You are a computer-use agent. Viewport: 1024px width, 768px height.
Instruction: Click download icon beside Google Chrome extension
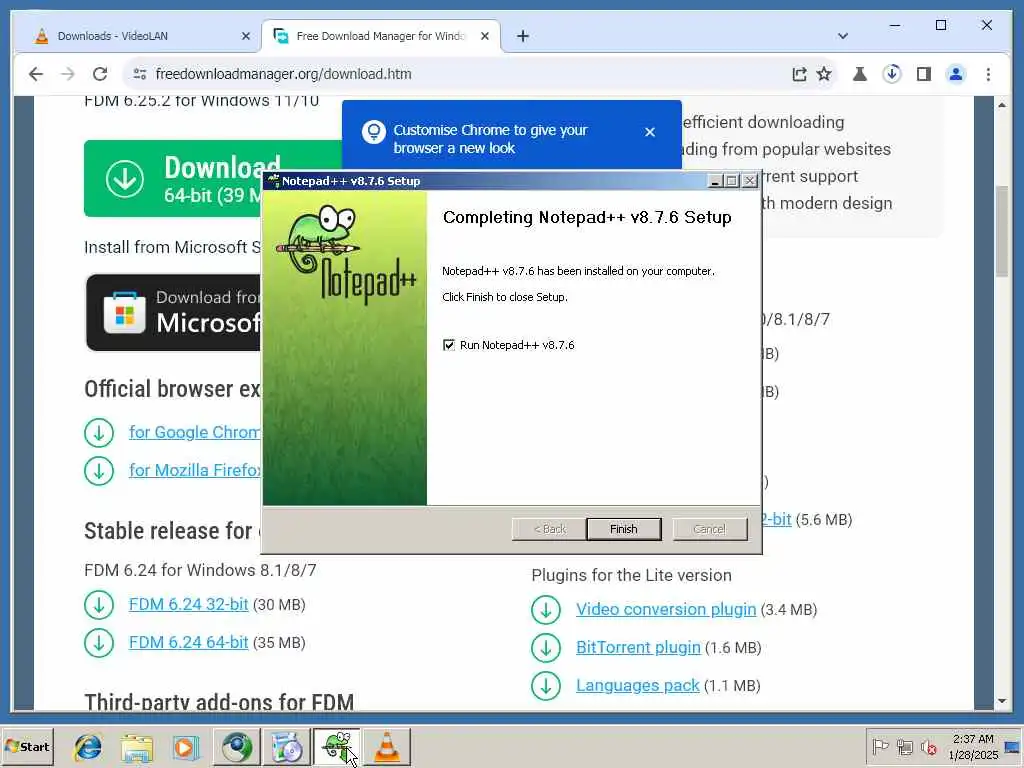tap(99, 432)
